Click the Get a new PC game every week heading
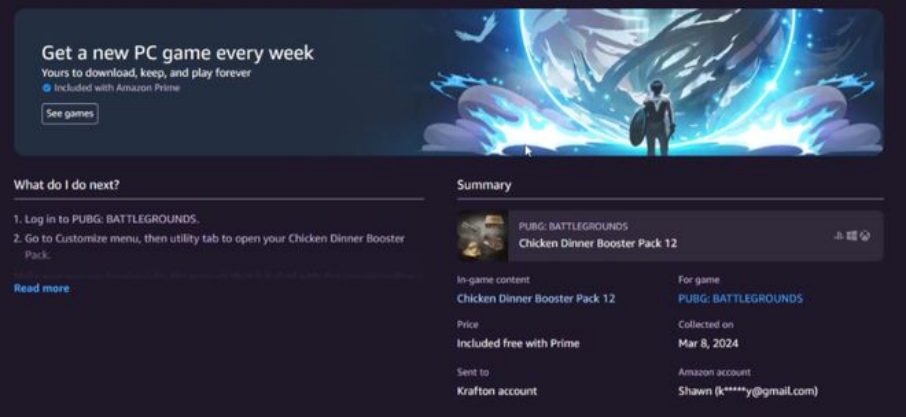This screenshot has height=417, width=906. pyautogui.click(x=177, y=53)
